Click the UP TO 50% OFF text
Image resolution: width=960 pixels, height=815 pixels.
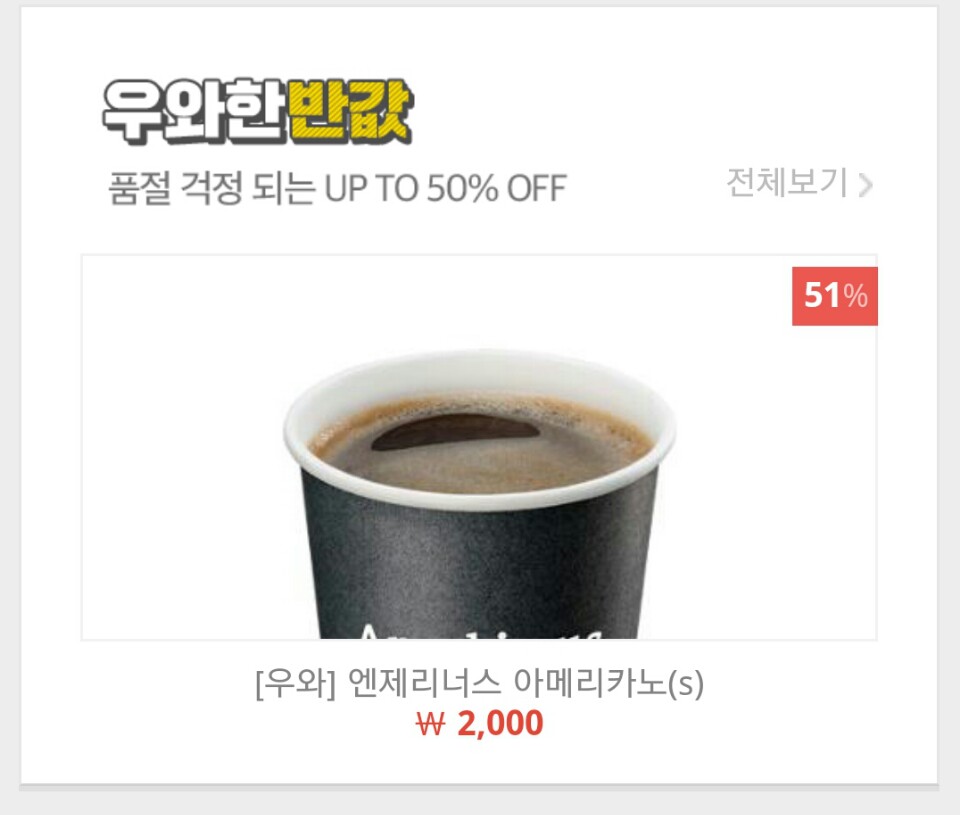point(445,188)
